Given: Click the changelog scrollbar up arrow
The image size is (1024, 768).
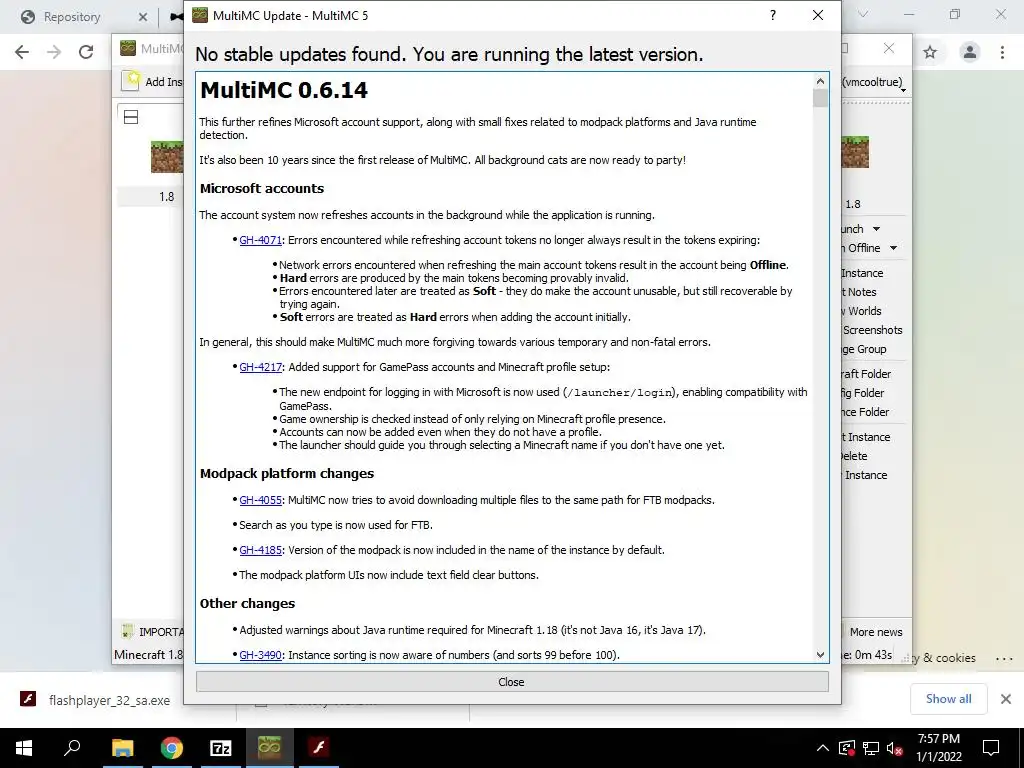Looking at the screenshot, I should pyautogui.click(x=820, y=81).
